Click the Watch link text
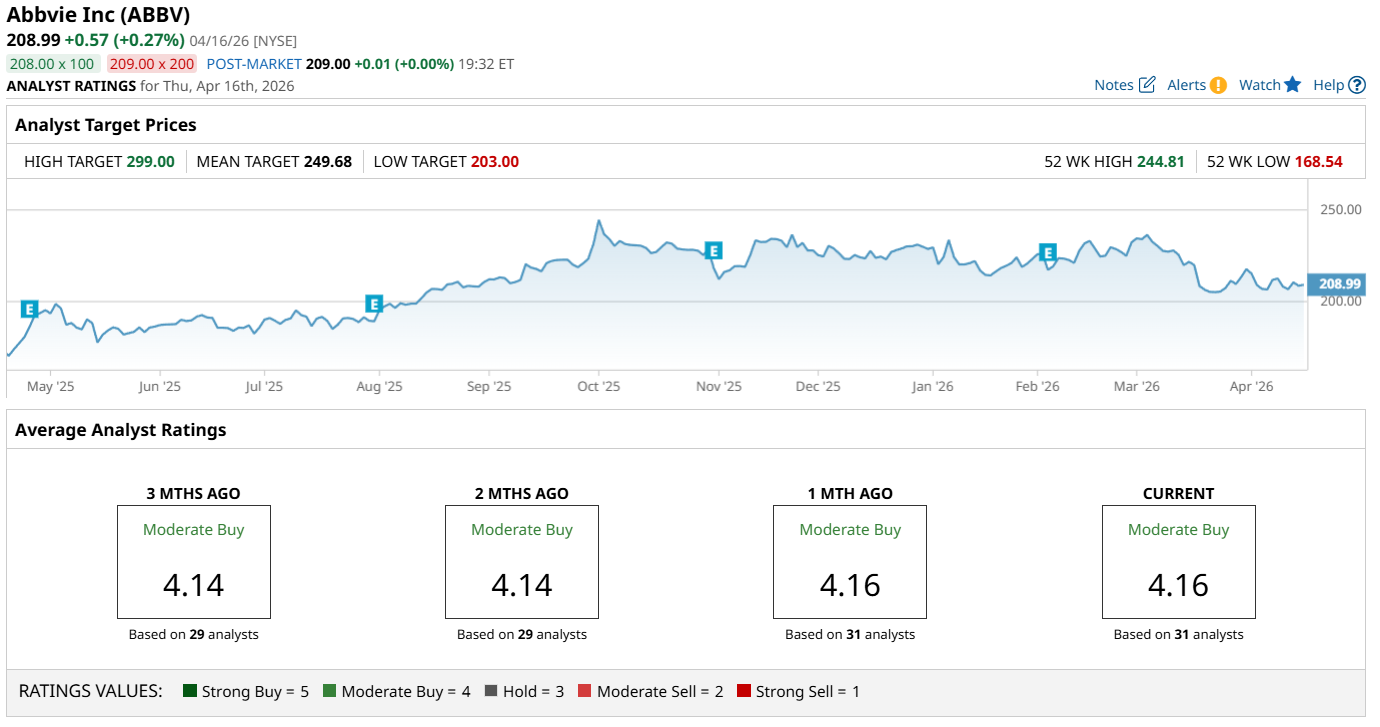 pos(1259,85)
